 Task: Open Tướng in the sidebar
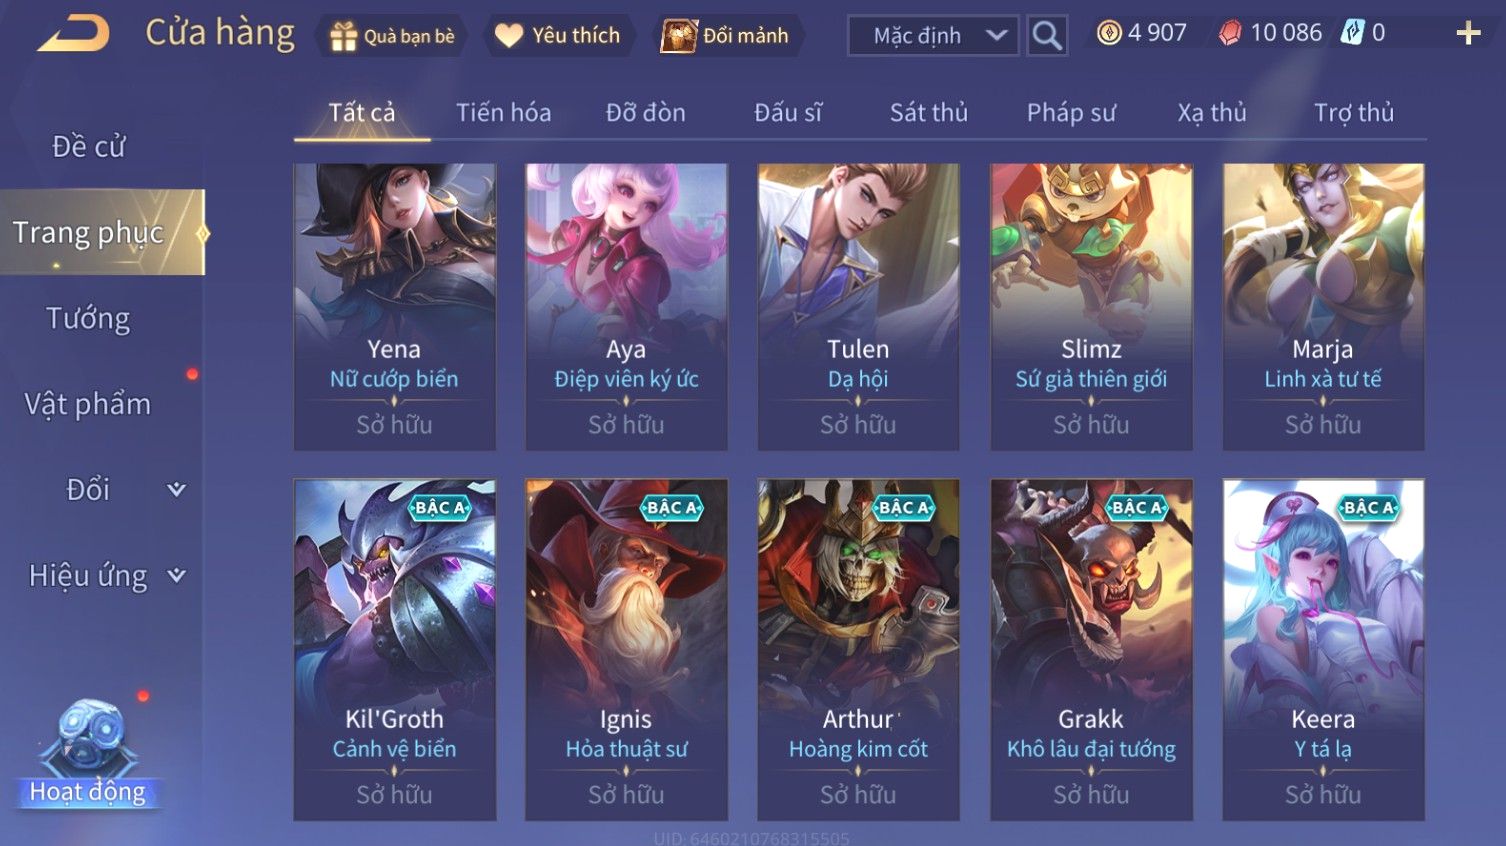(x=88, y=318)
